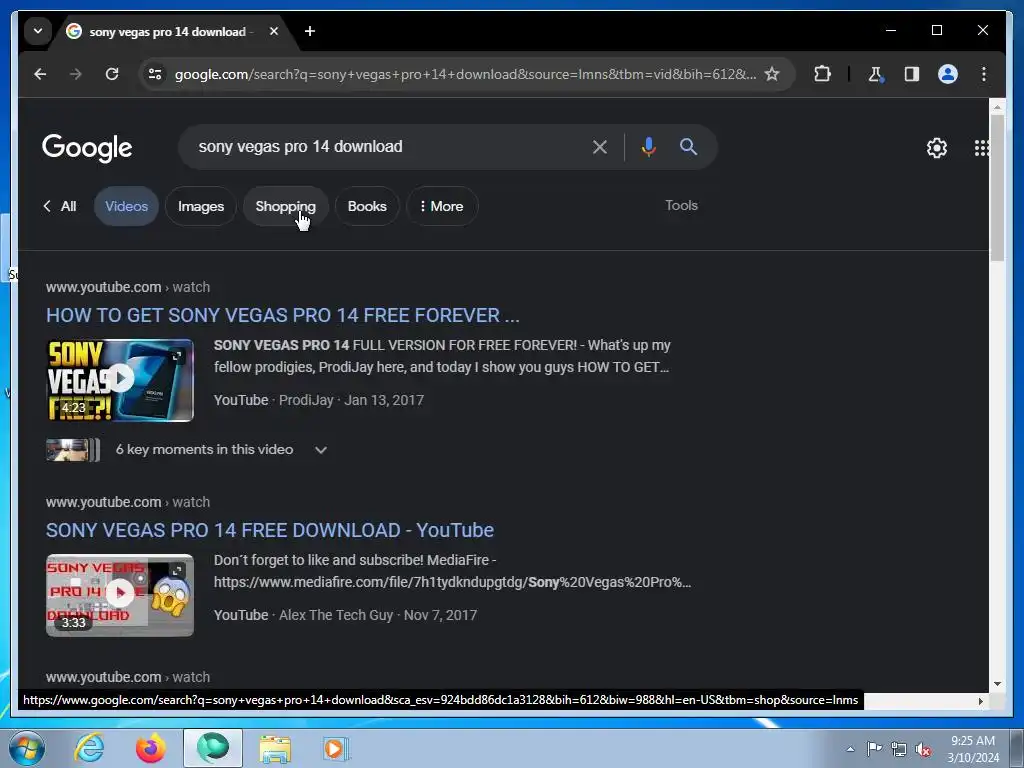Open network status tray icon
This screenshot has height=768, width=1024.
point(899,749)
